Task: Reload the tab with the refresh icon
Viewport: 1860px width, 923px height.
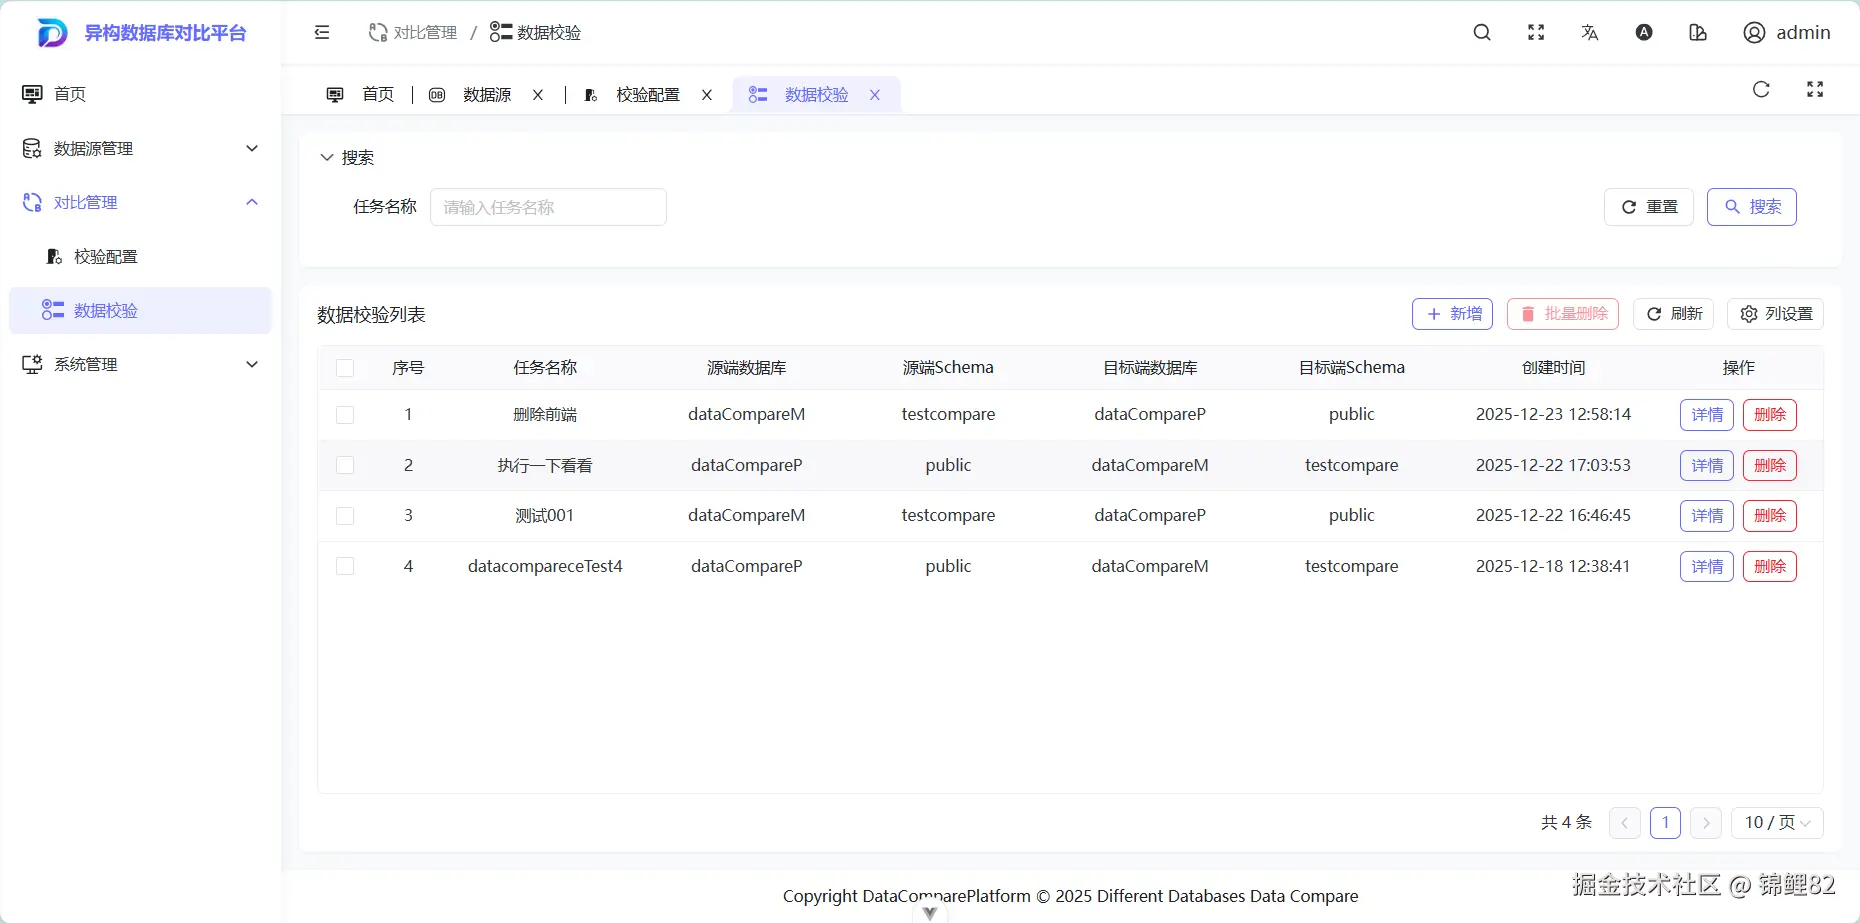Action: coord(1762,89)
